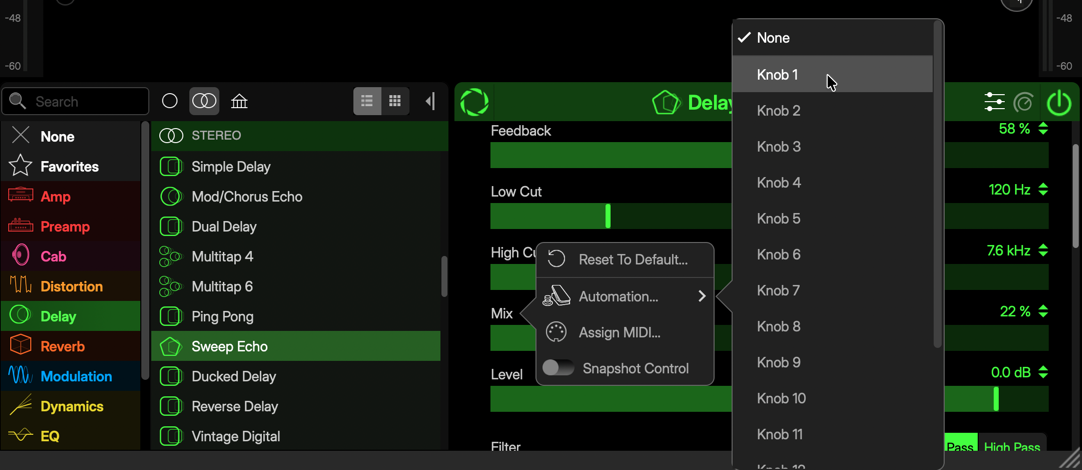The width and height of the screenshot is (1082, 470).
Task: Choose the Reverse Delay model
Action: pyautogui.click(x=295, y=407)
